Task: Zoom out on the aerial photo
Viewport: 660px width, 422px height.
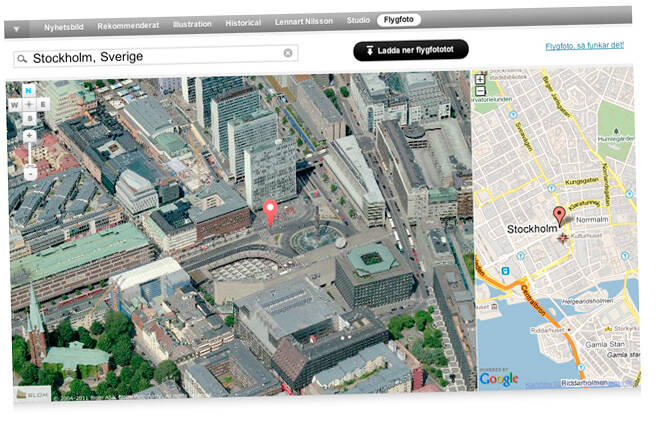Action: click(x=31, y=173)
